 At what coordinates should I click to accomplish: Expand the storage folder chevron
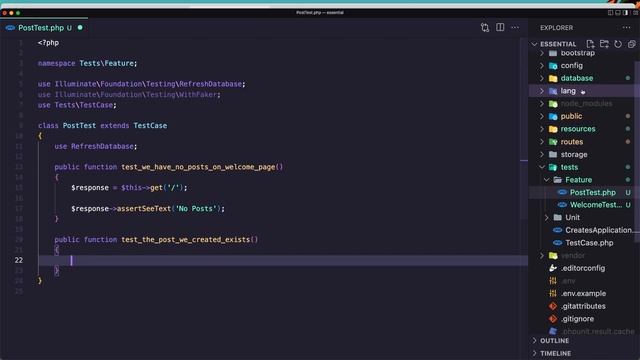click(x=542, y=154)
